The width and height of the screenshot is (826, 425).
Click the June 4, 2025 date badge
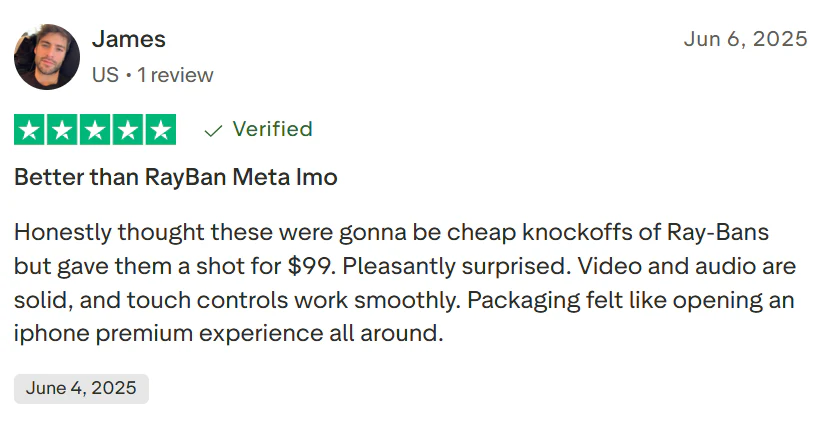pyautogui.click(x=81, y=389)
